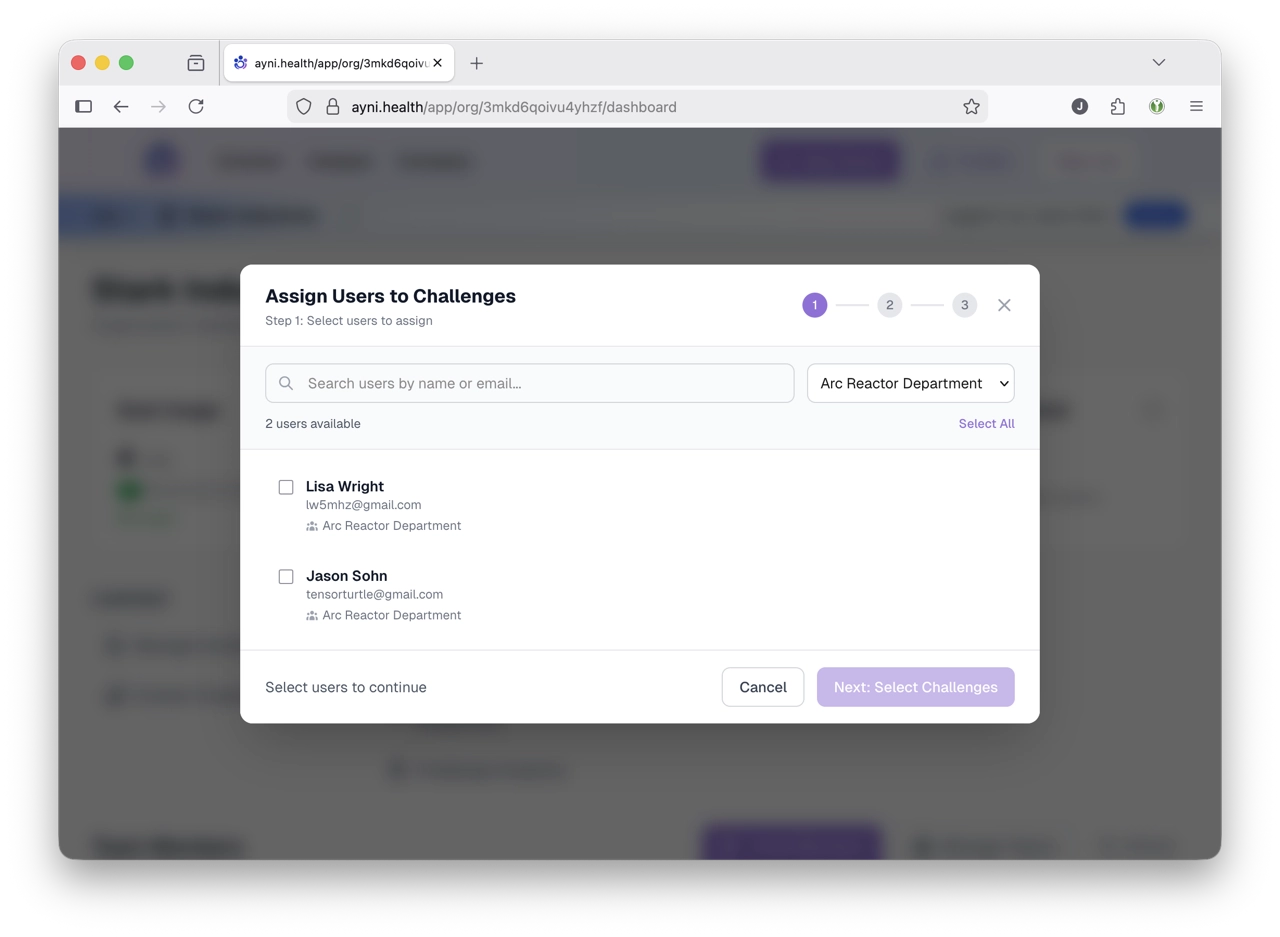Click the tracking protection shield icon
Image resolution: width=1280 pixels, height=937 pixels.
coord(303,106)
